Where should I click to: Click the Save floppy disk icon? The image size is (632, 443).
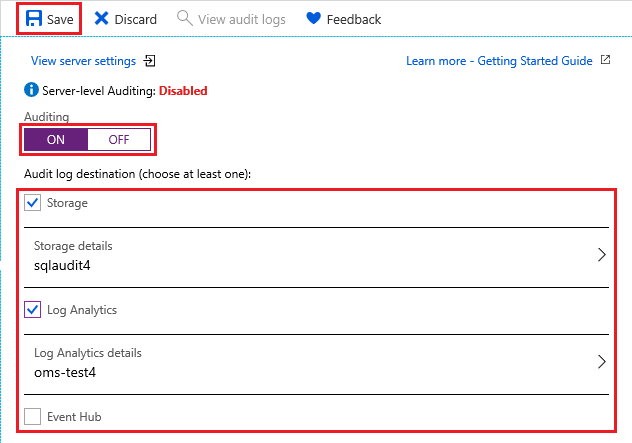33,19
